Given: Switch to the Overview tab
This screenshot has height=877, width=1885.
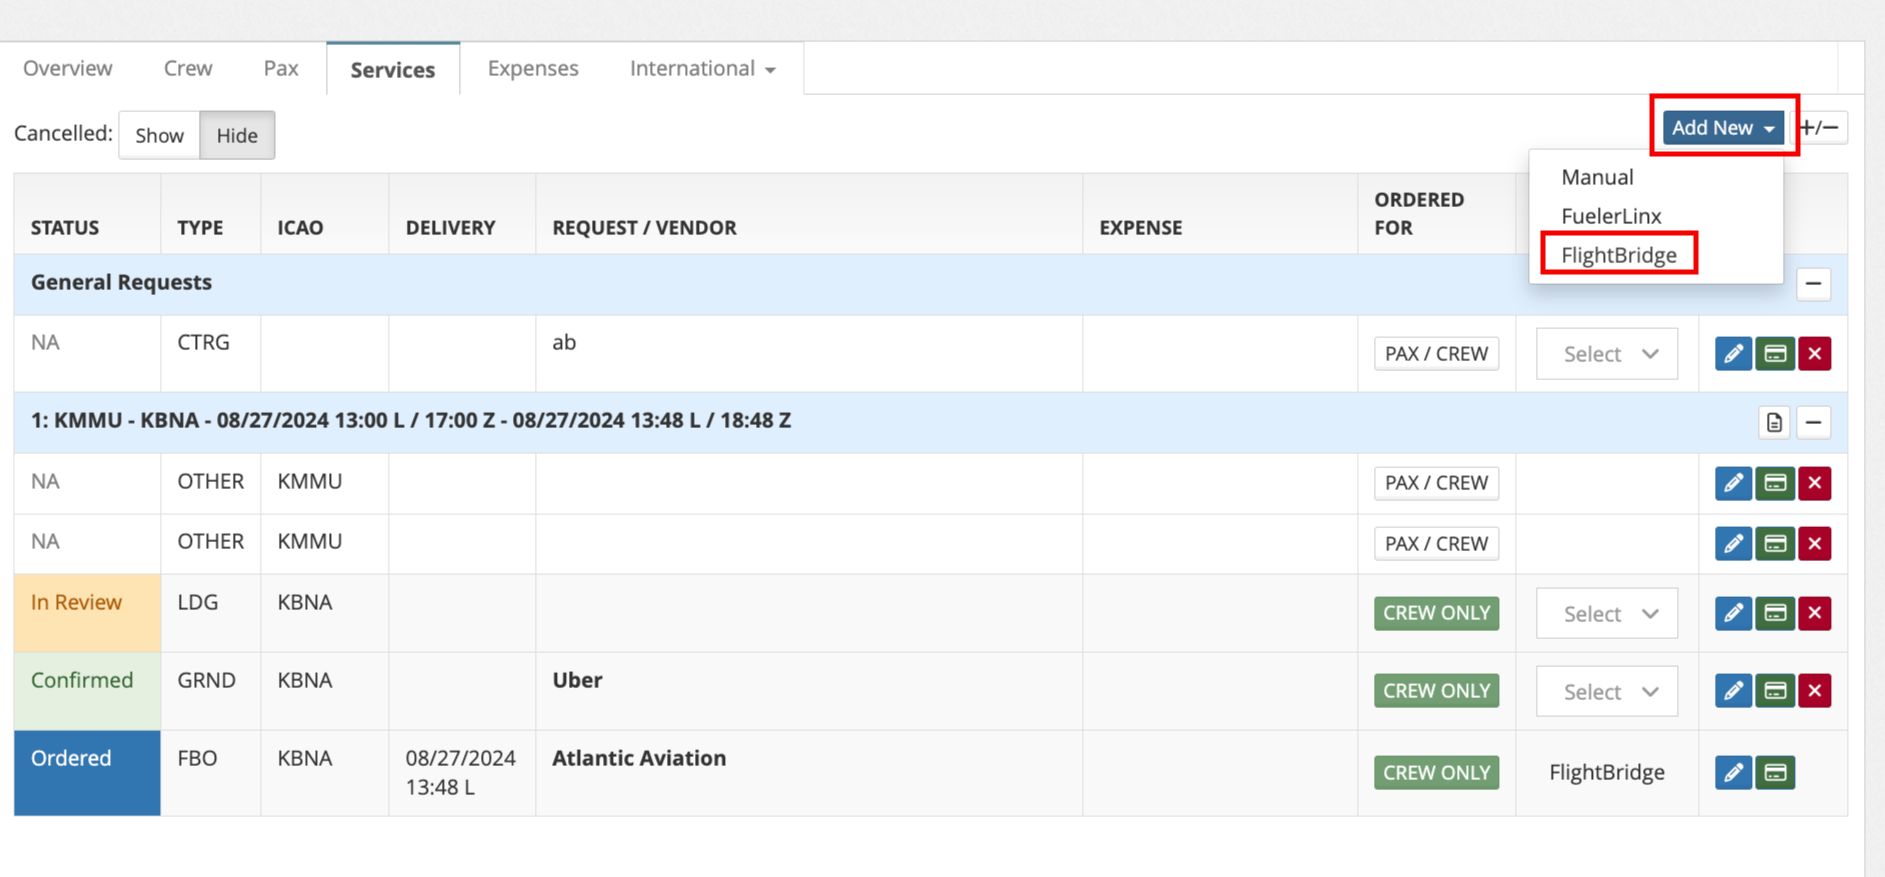Looking at the screenshot, I should [x=68, y=68].
